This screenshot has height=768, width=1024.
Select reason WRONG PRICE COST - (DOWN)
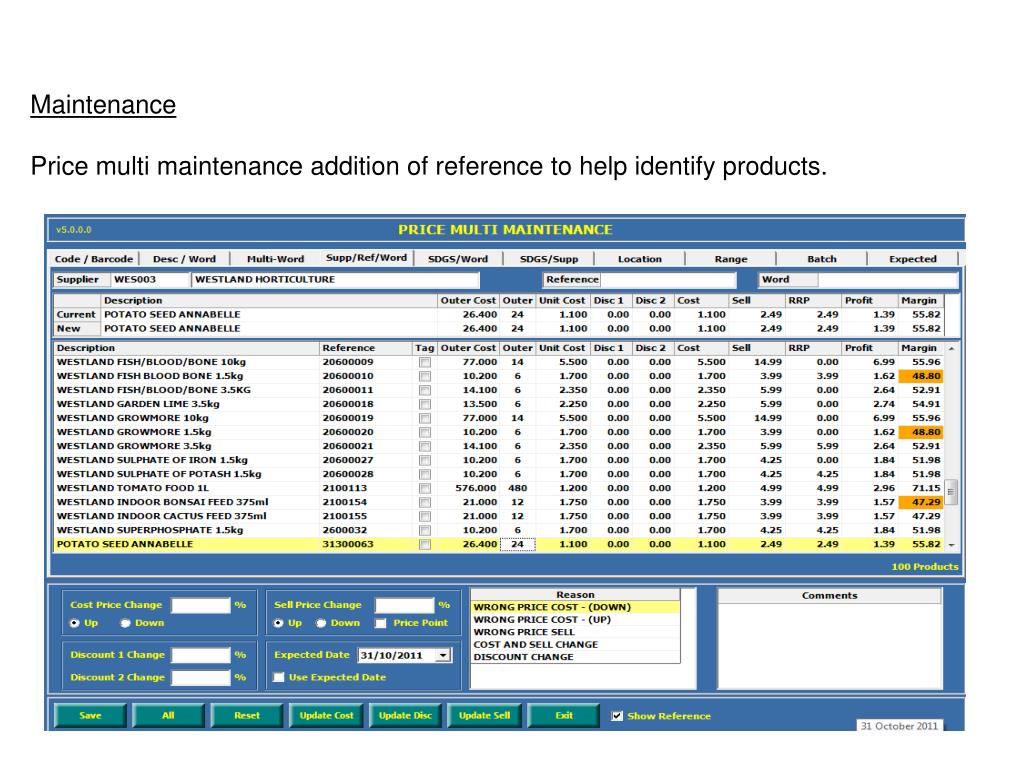tap(575, 607)
